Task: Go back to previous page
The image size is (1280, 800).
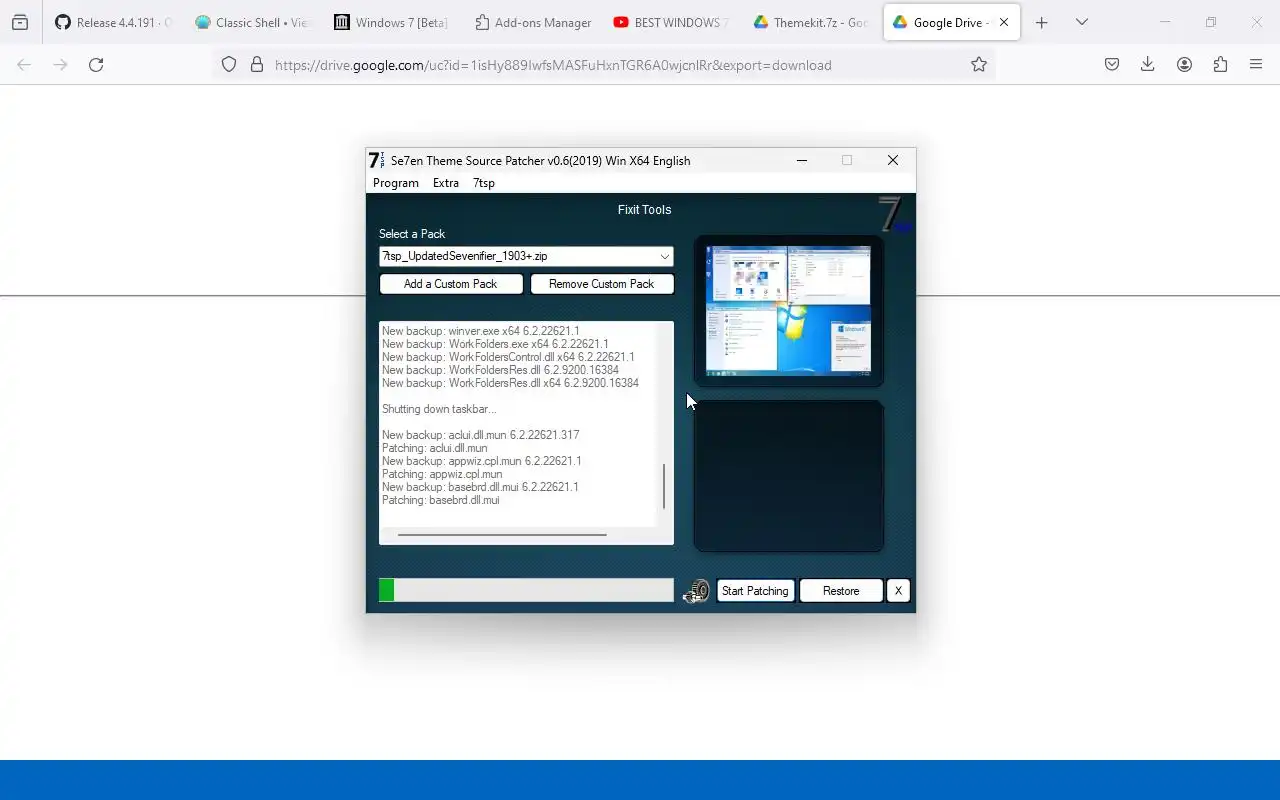Action: point(24,65)
